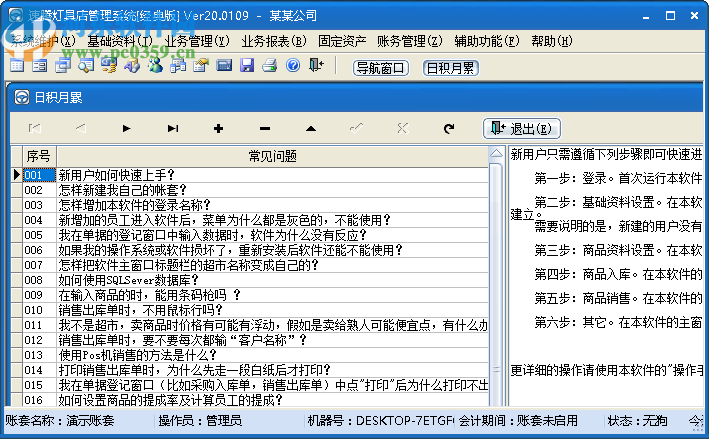This screenshot has height=439, width=709.
Task: Click the green person user icon
Action: (x=155, y=66)
